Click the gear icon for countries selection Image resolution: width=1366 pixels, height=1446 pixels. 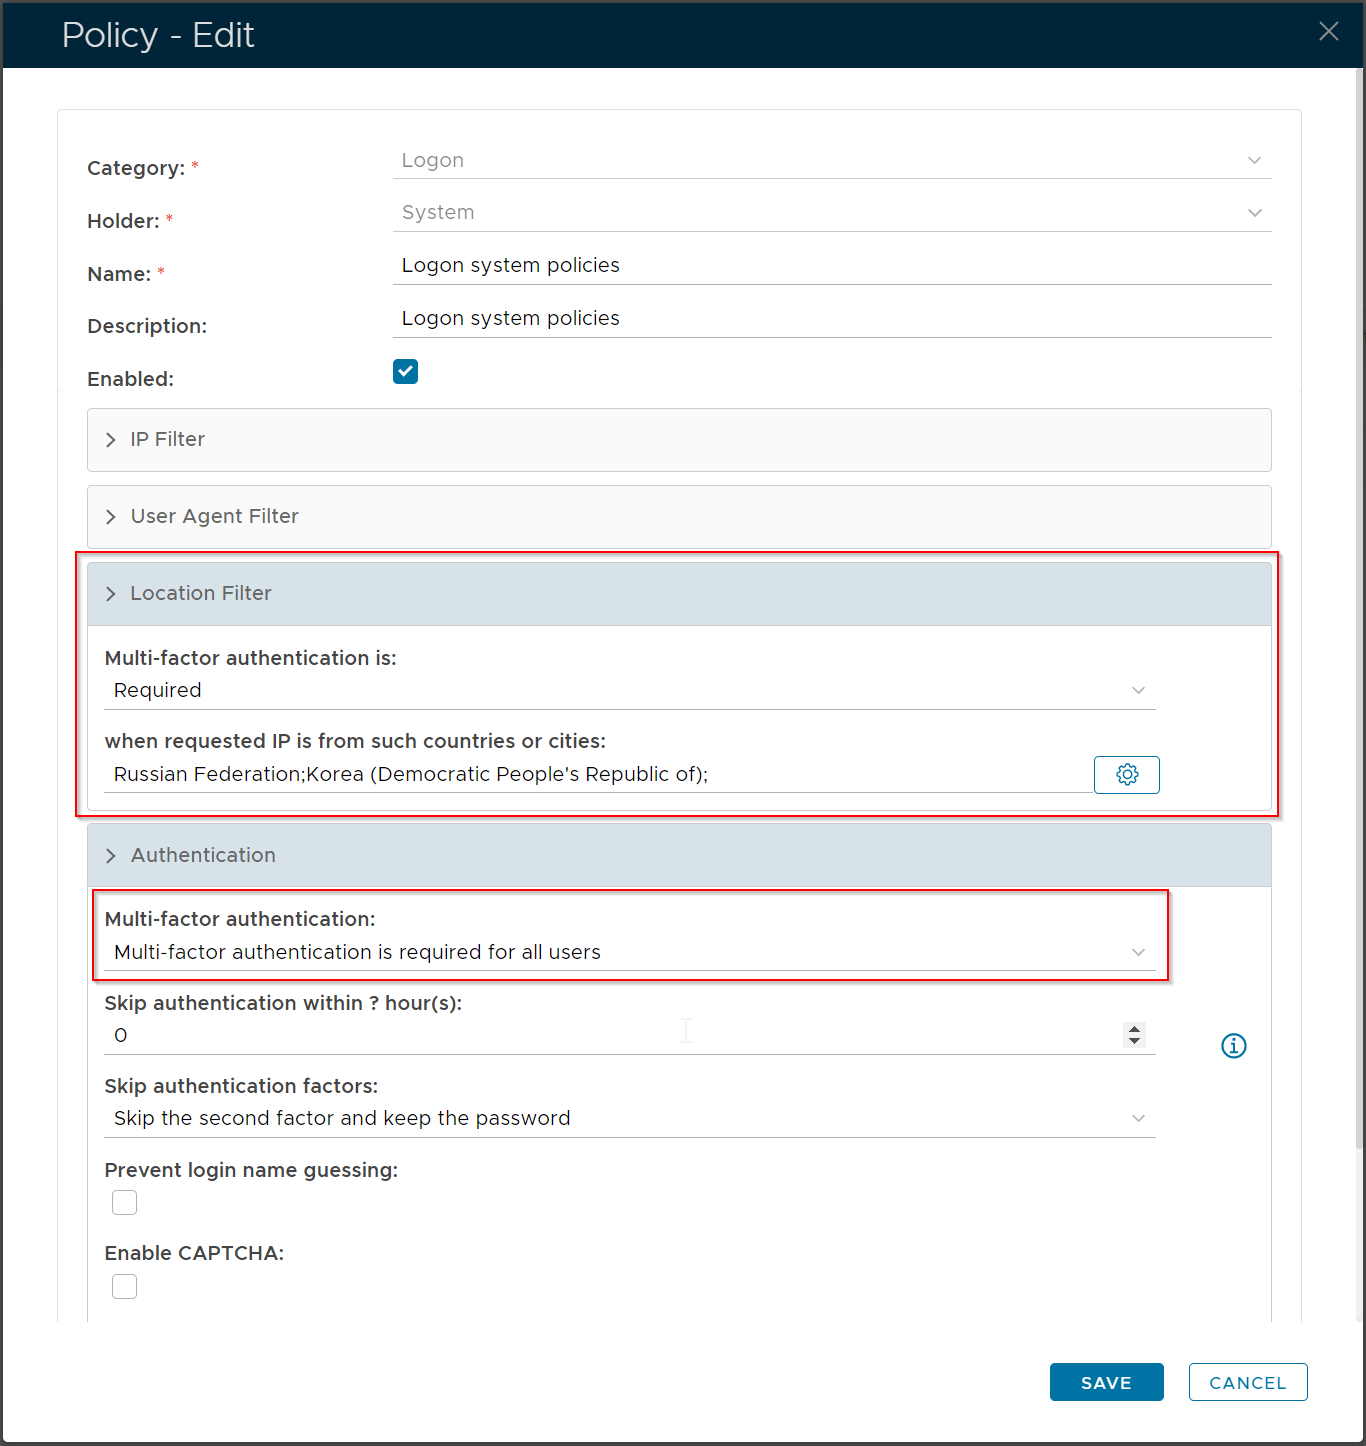tap(1126, 775)
